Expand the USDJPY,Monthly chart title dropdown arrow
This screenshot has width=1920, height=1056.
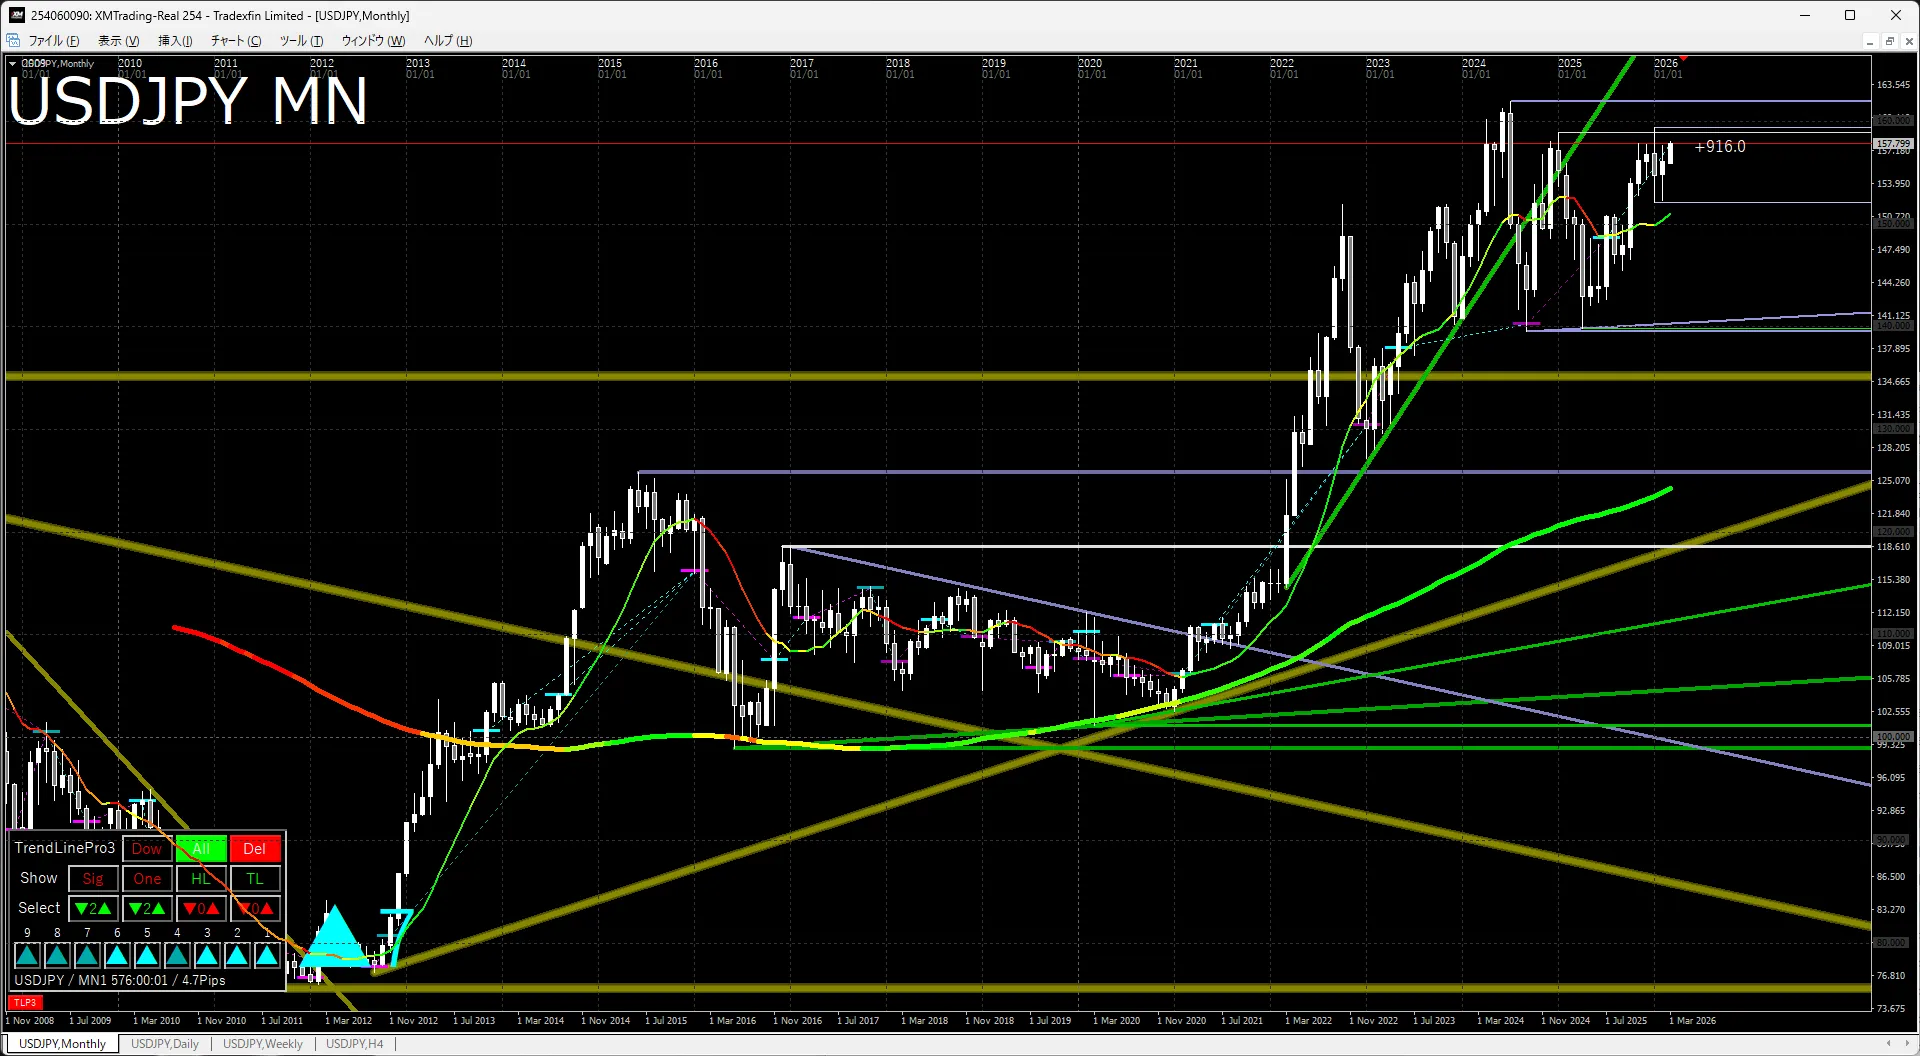(12, 63)
